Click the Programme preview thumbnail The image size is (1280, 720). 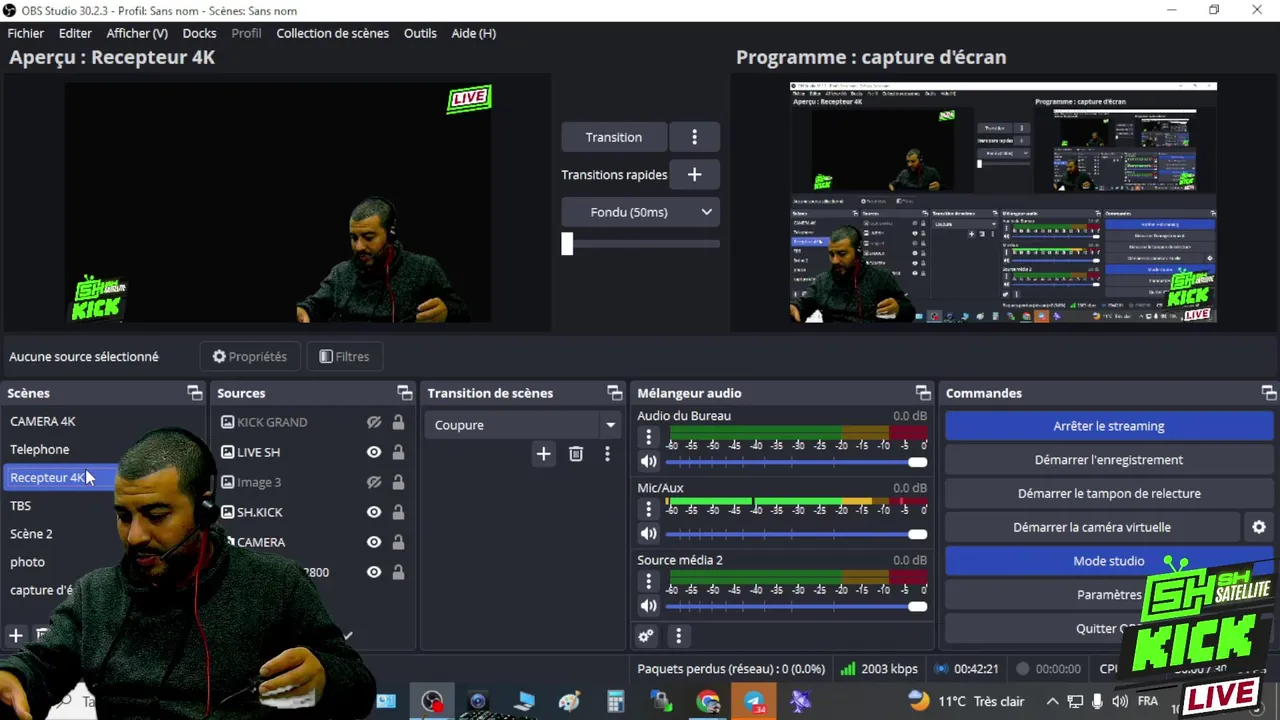(x=1003, y=203)
